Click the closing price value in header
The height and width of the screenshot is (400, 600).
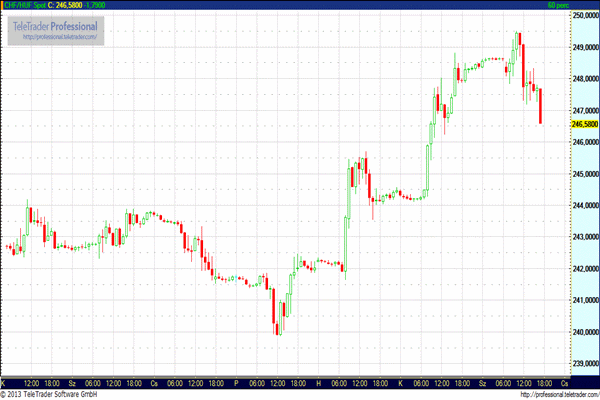point(67,5)
